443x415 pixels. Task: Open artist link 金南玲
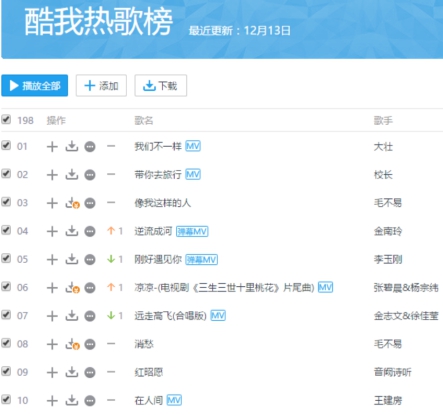388,231
